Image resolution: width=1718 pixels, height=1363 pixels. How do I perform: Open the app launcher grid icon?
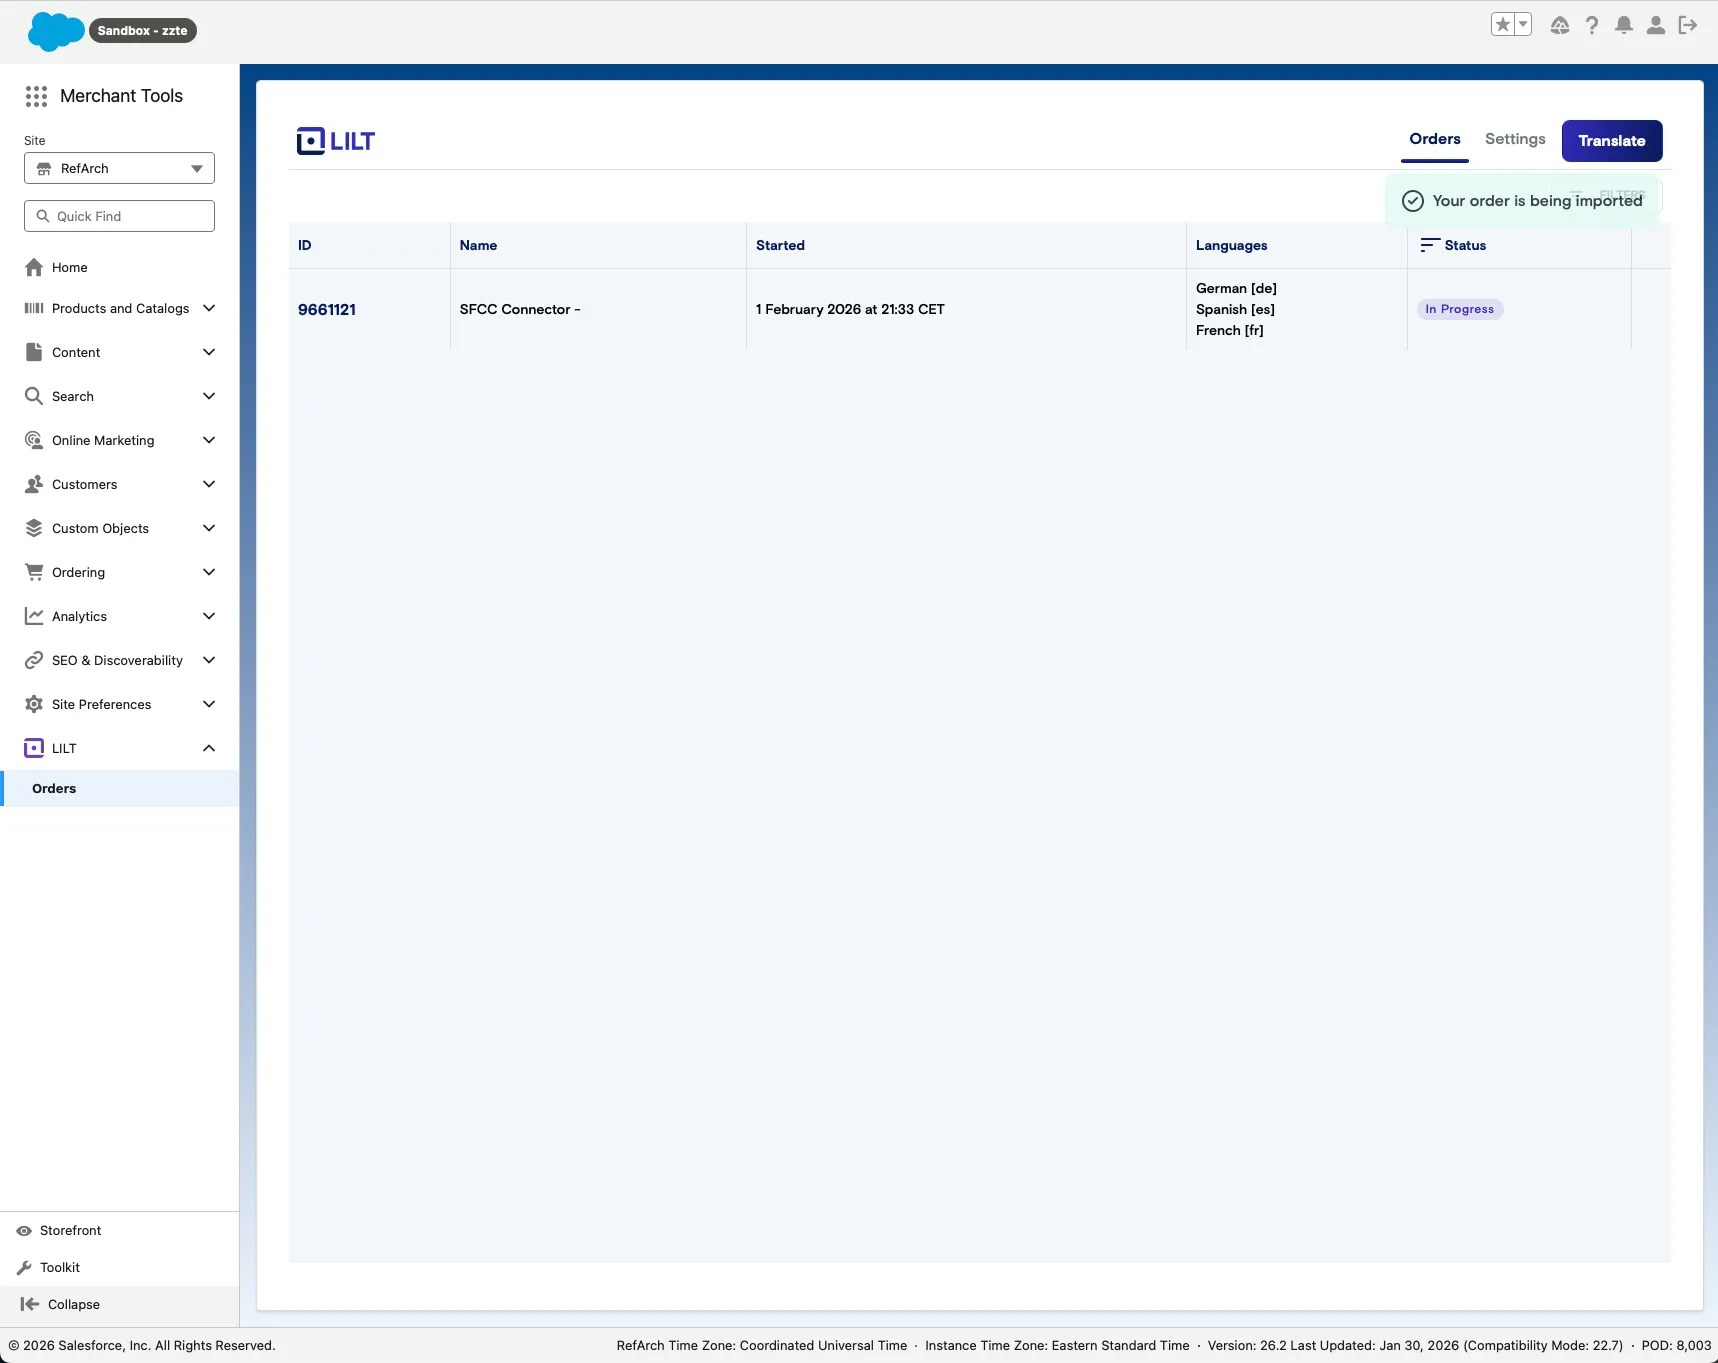(36, 96)
